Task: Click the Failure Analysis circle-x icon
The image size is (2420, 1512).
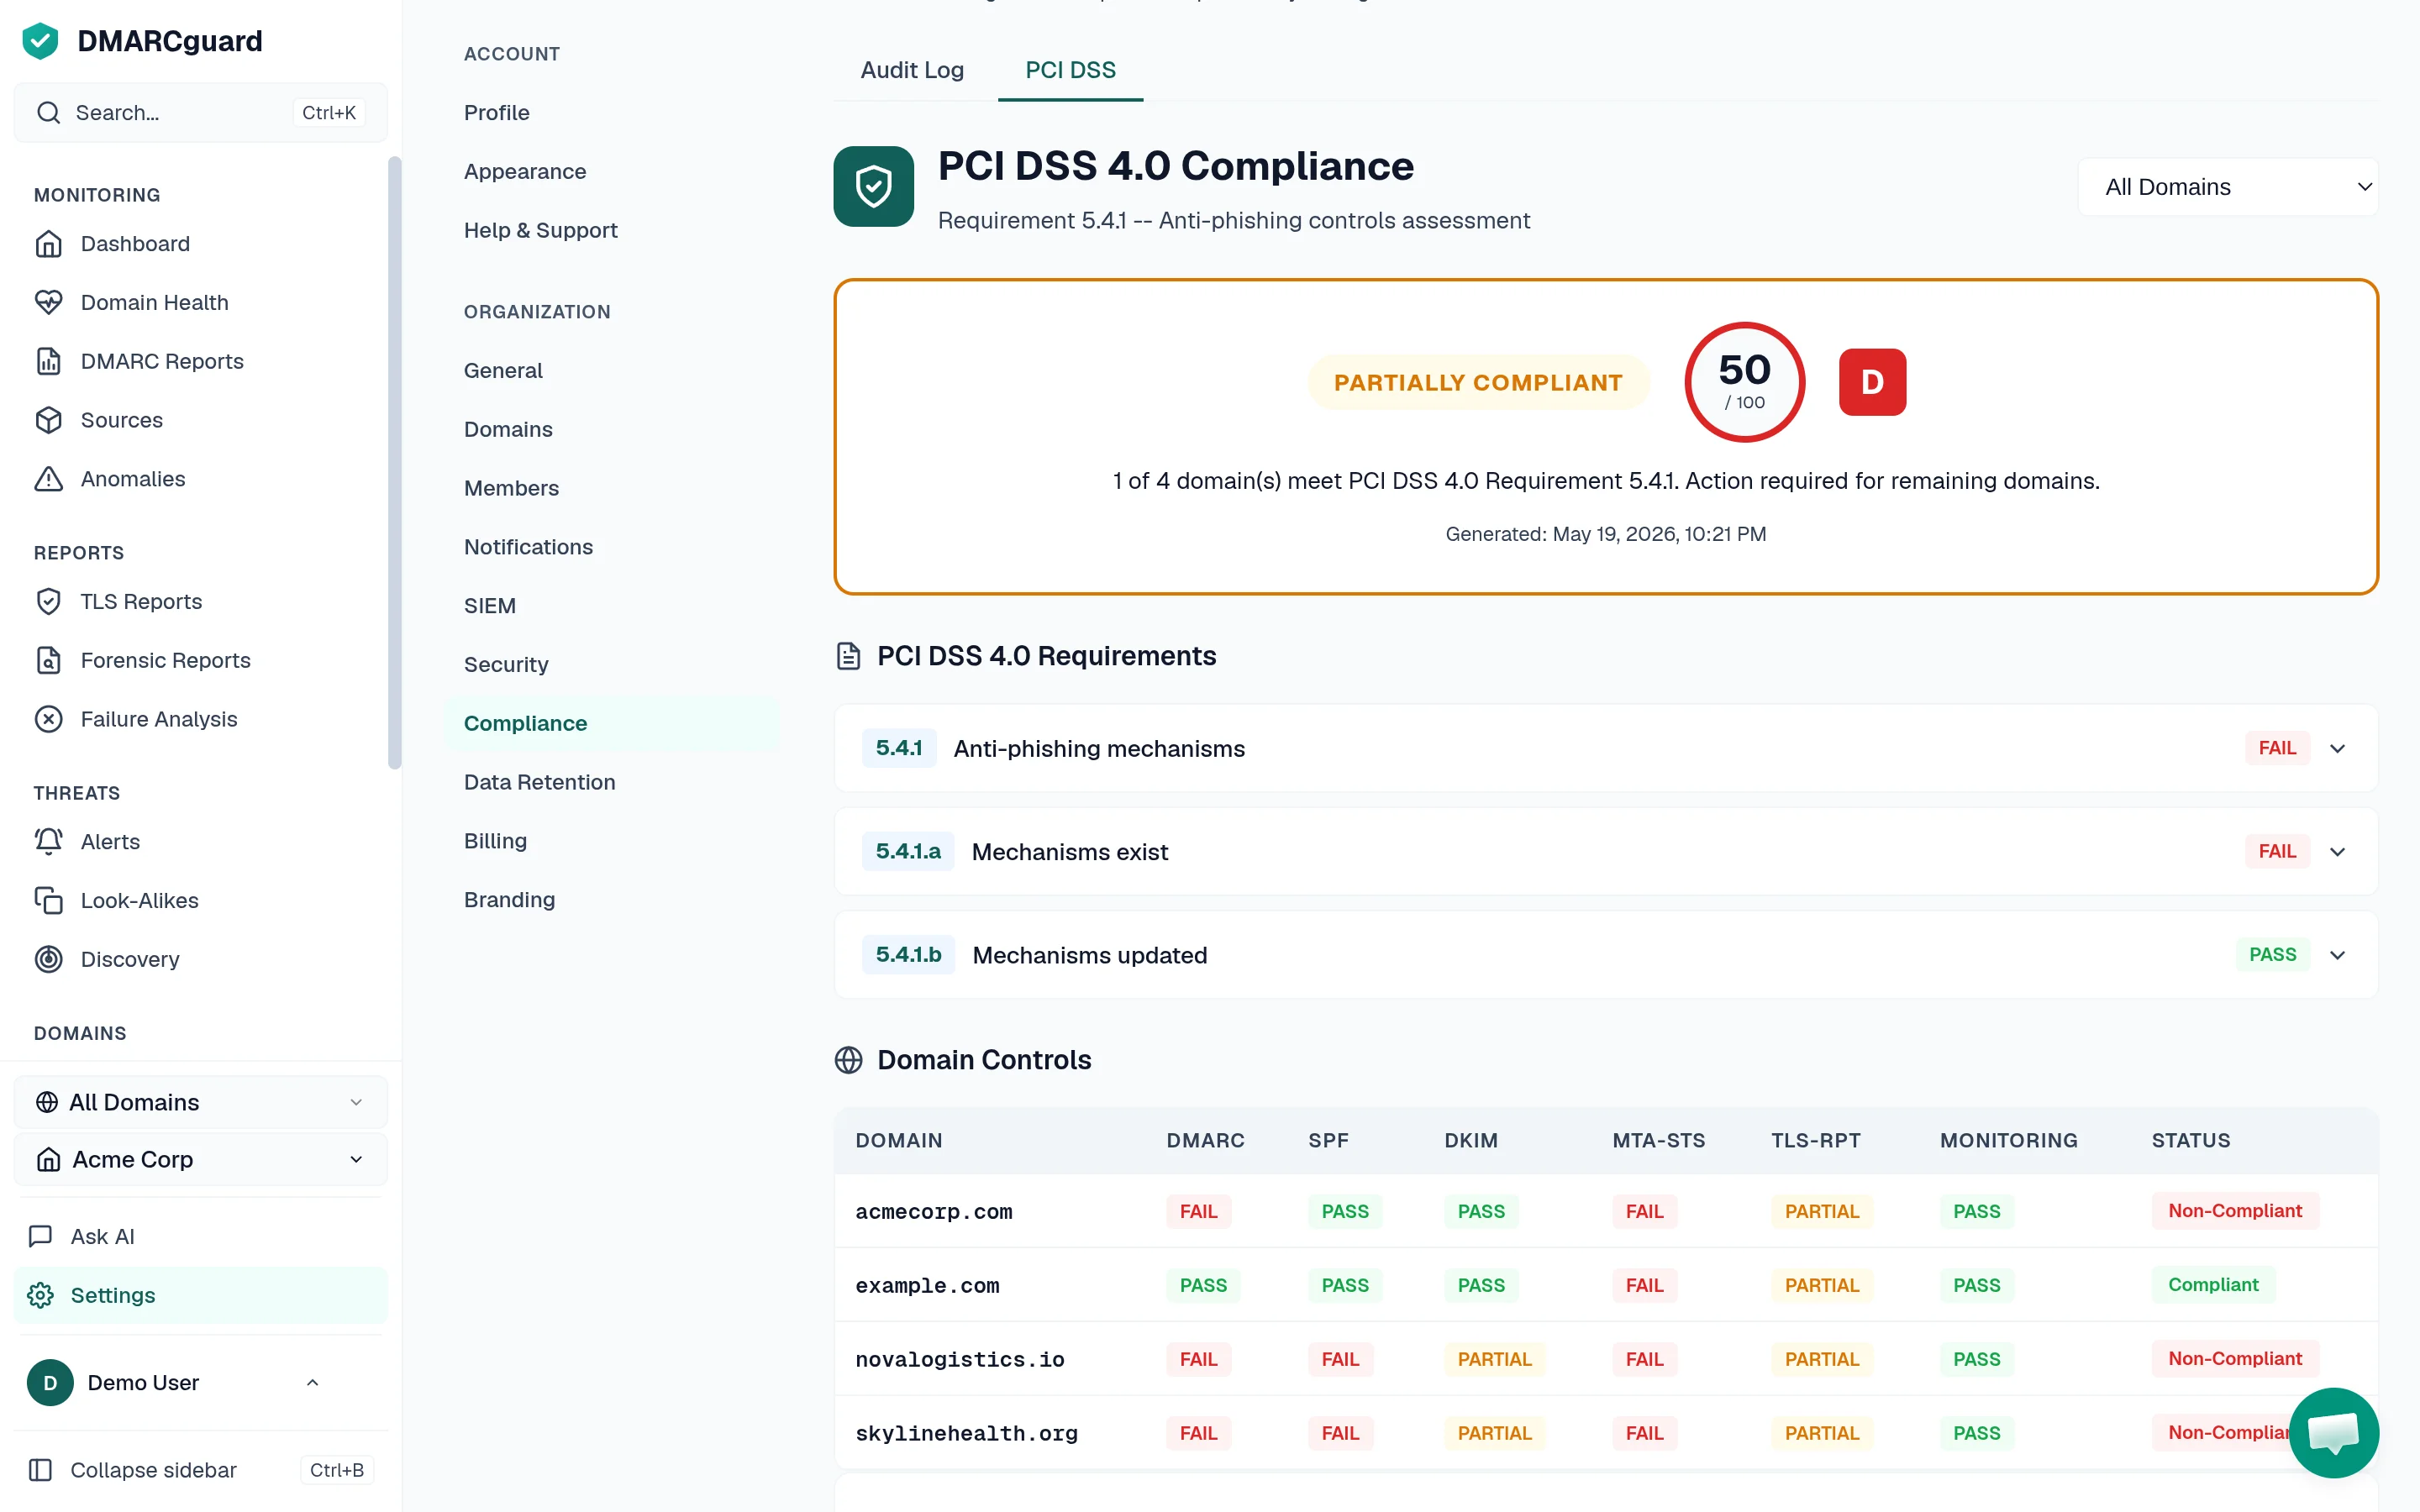Action: click(x=48, y=719)
